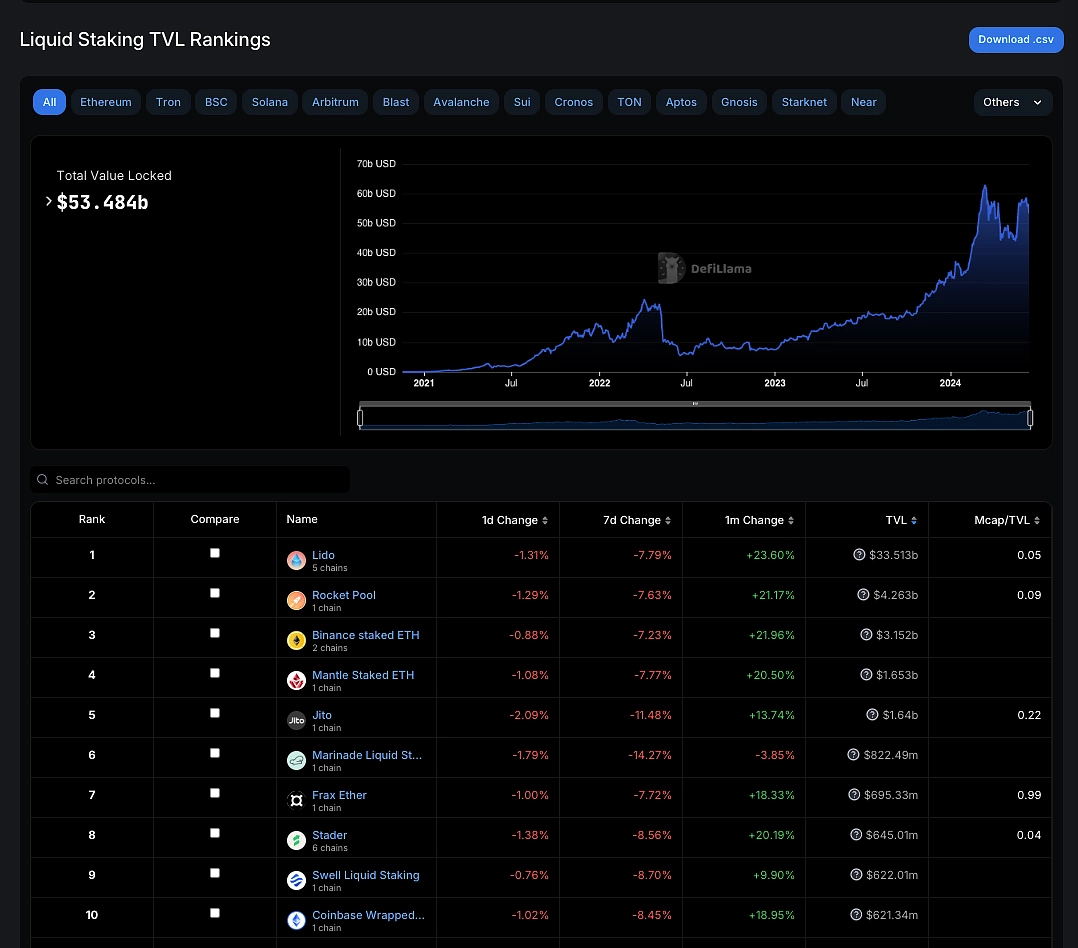Click the help icon beside $695.33m TVL

pos(854,794)
